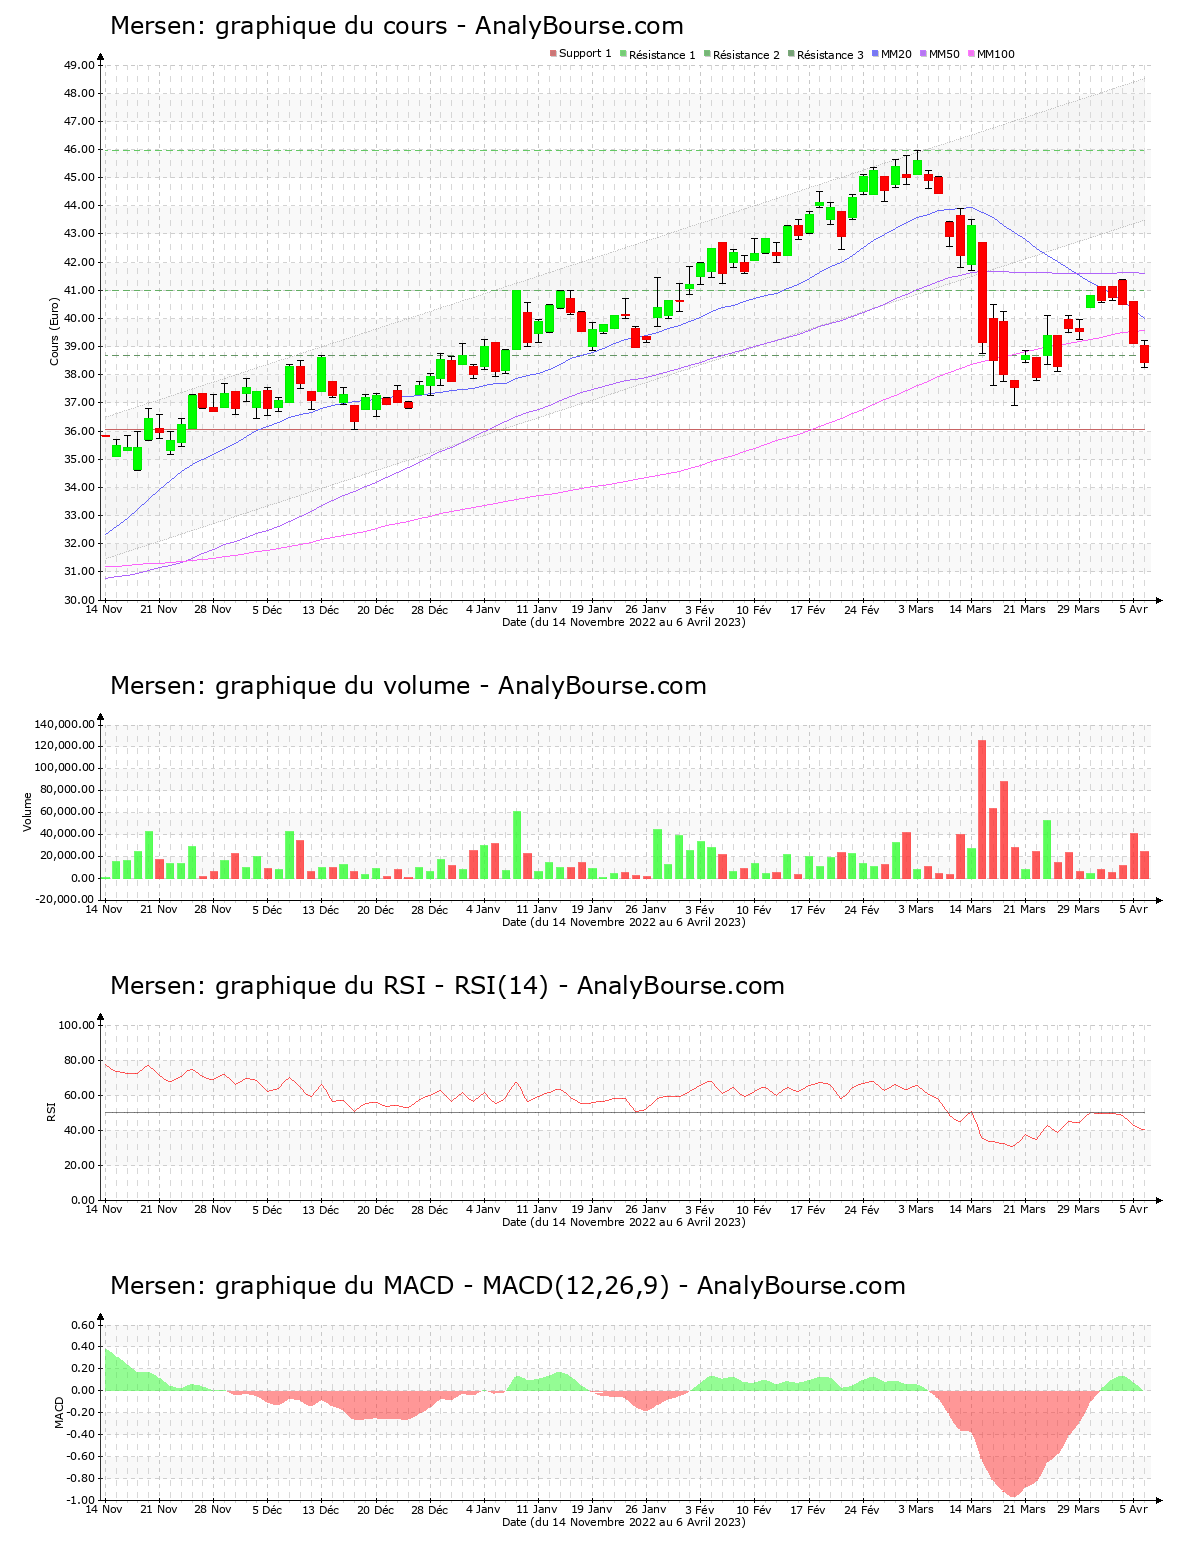
Task: Click the 'RSI' vertical axis label
Action: click(x=51, y=1112)
